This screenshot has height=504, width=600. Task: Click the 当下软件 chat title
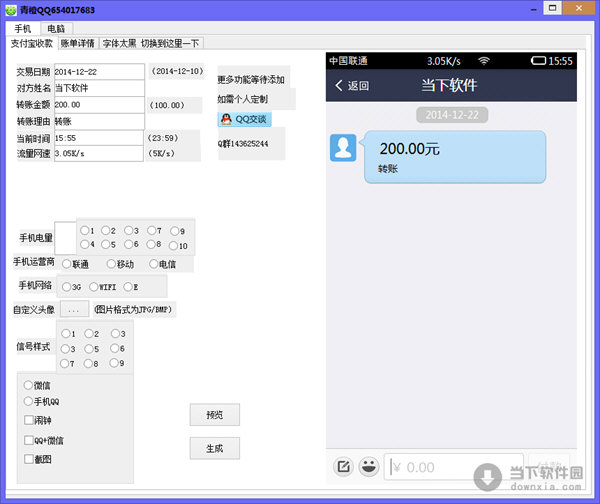449,85
